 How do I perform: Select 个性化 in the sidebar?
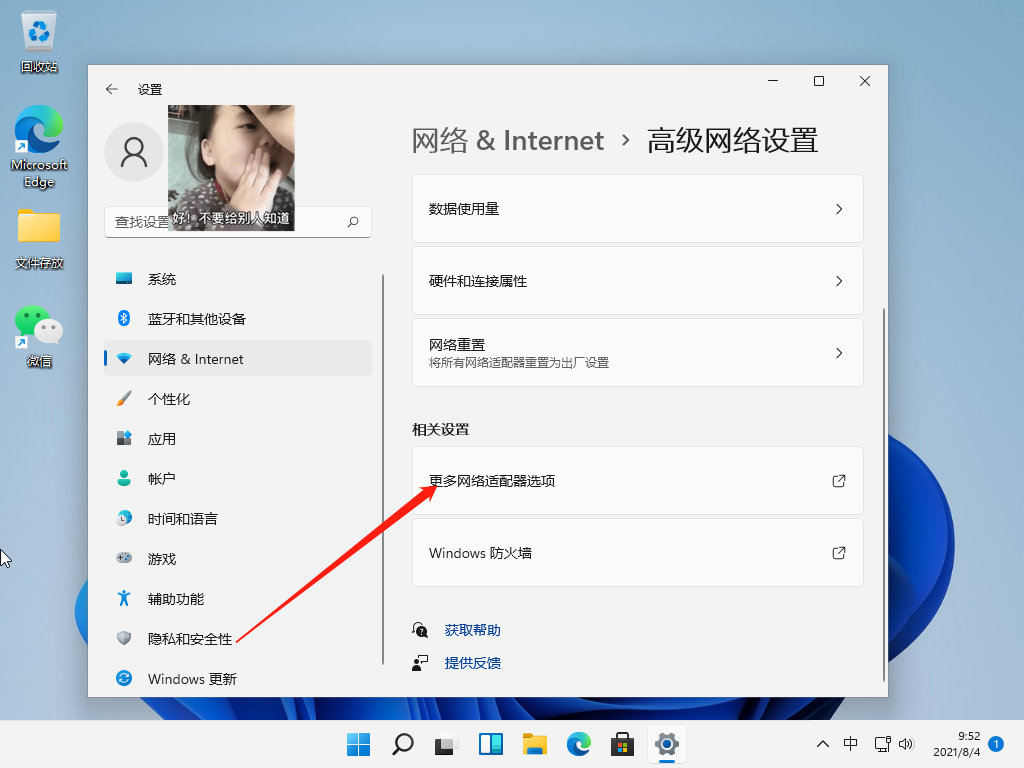168,399
